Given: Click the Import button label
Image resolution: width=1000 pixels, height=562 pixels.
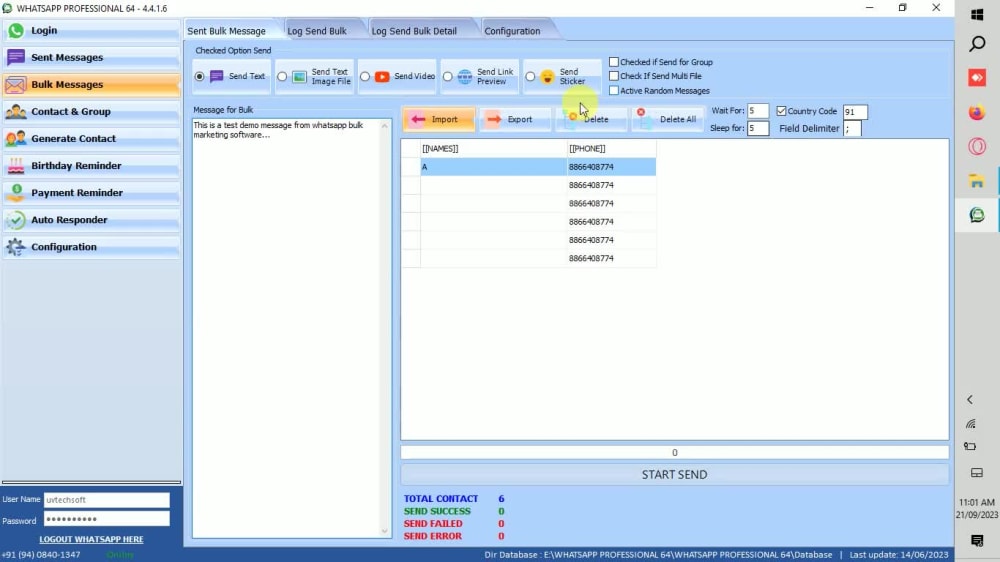Looking at the screenshot, I should tap(445, 119).
